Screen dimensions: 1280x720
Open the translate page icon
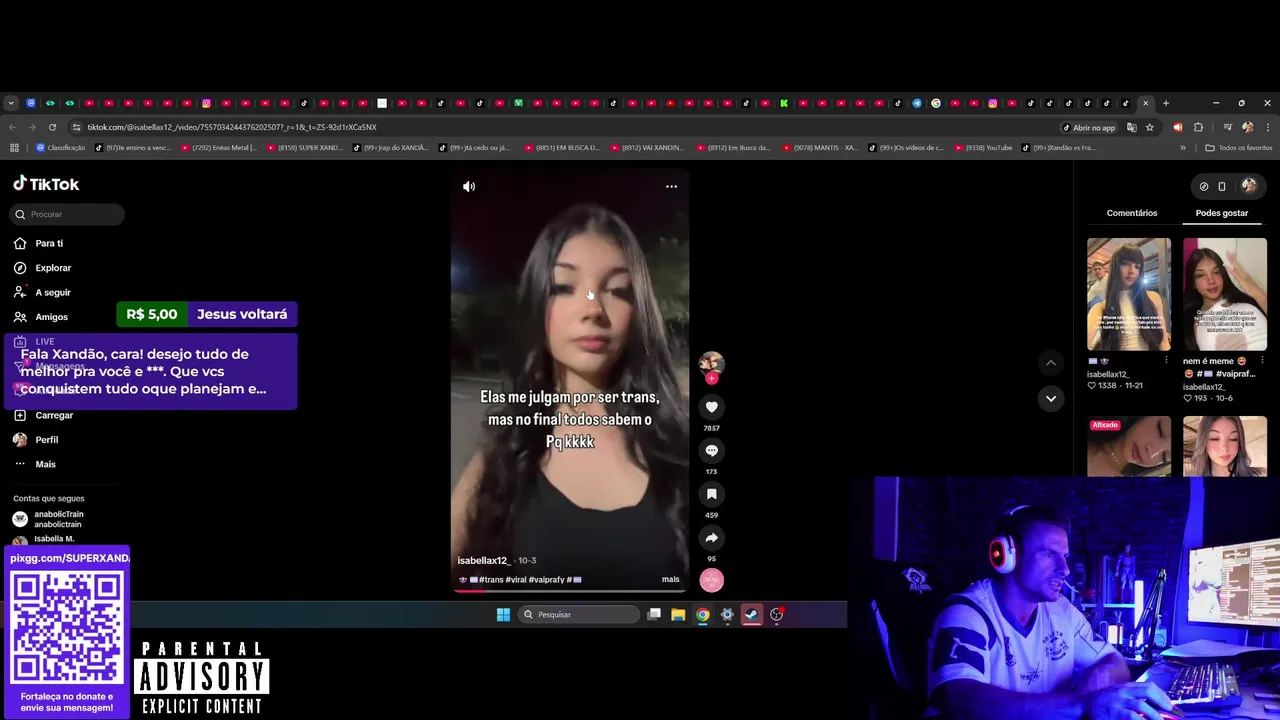coord(1131,127)
